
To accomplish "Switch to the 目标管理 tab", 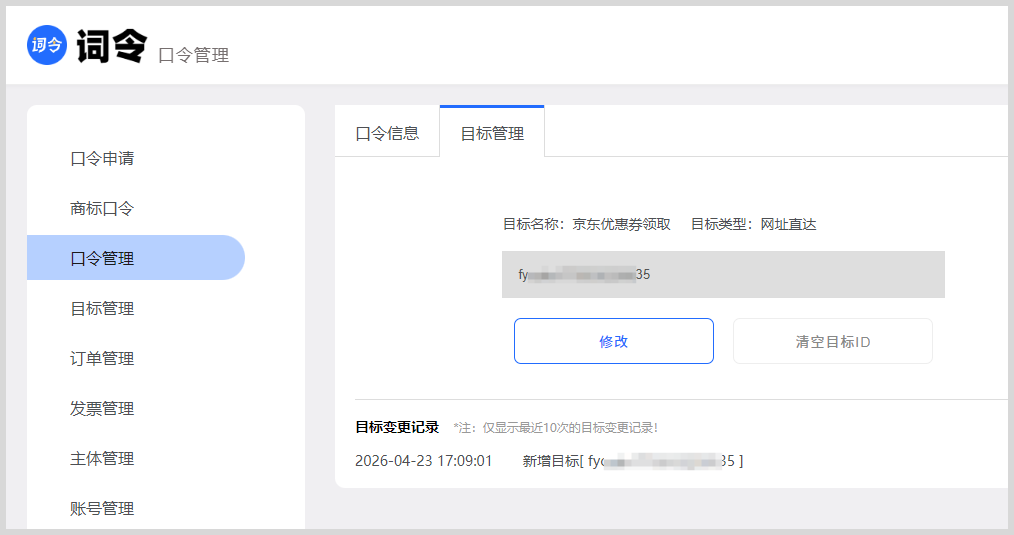I will pyautogui.click(x=492, y=133).
